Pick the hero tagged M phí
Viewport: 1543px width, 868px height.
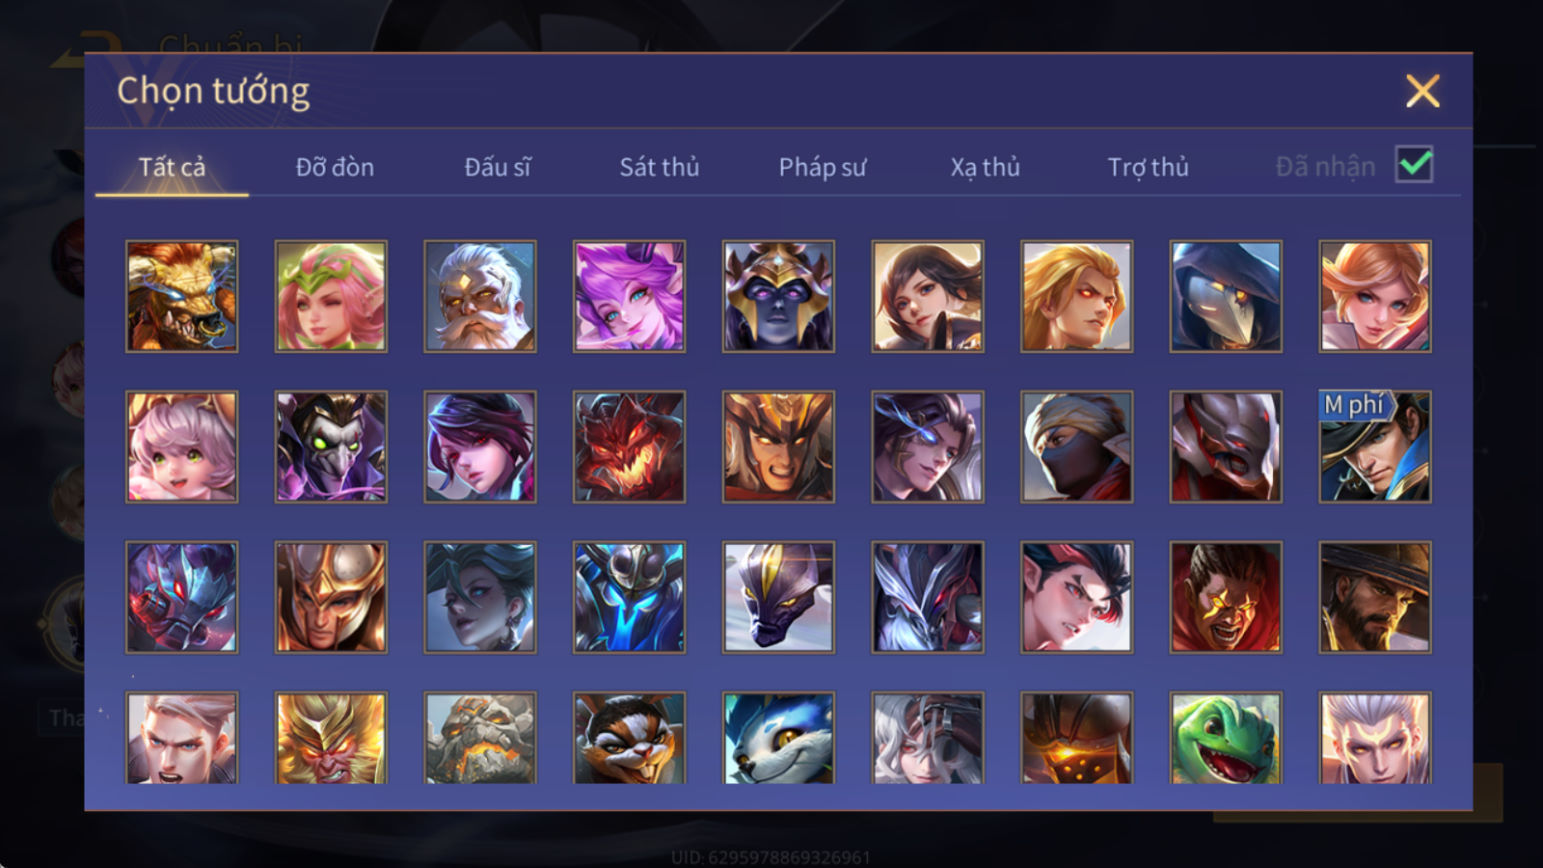1375,446
